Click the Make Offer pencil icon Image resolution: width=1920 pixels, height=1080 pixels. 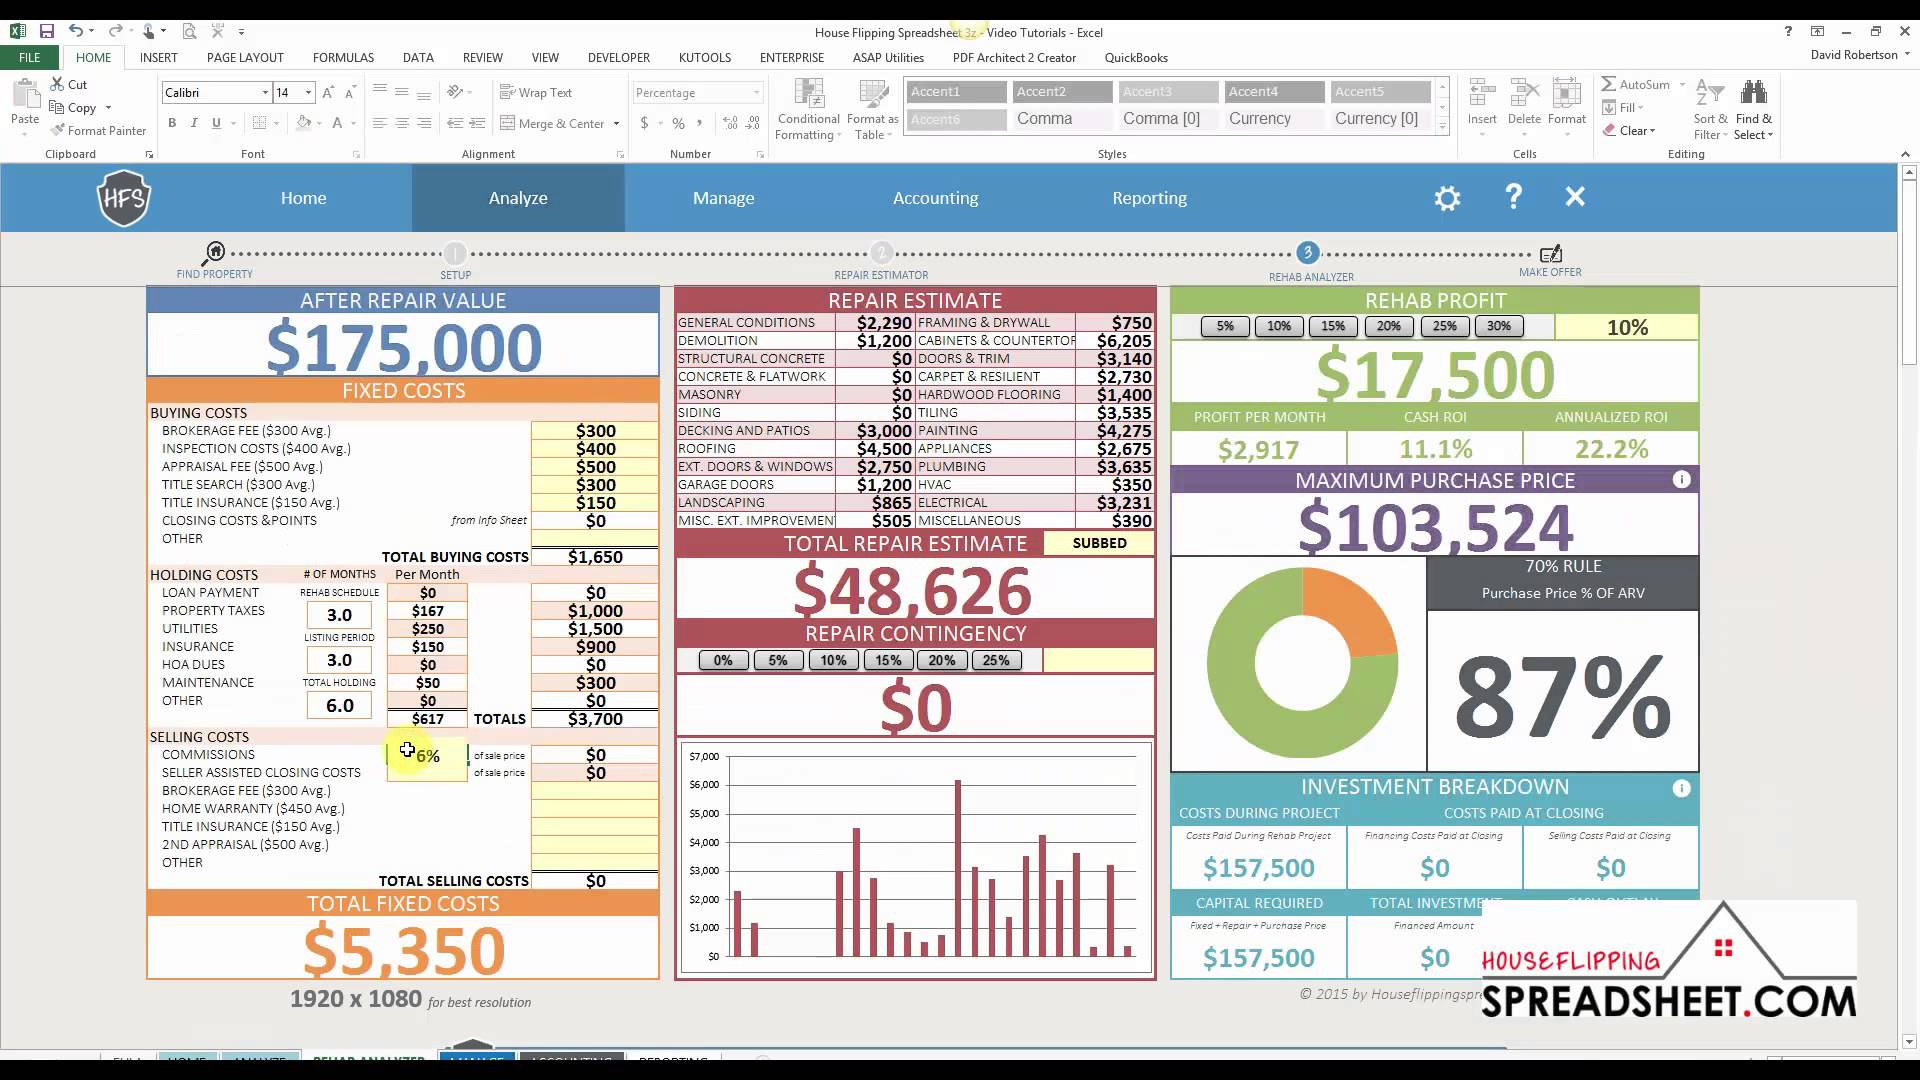pyautogui.click(x=1550, y=254)
